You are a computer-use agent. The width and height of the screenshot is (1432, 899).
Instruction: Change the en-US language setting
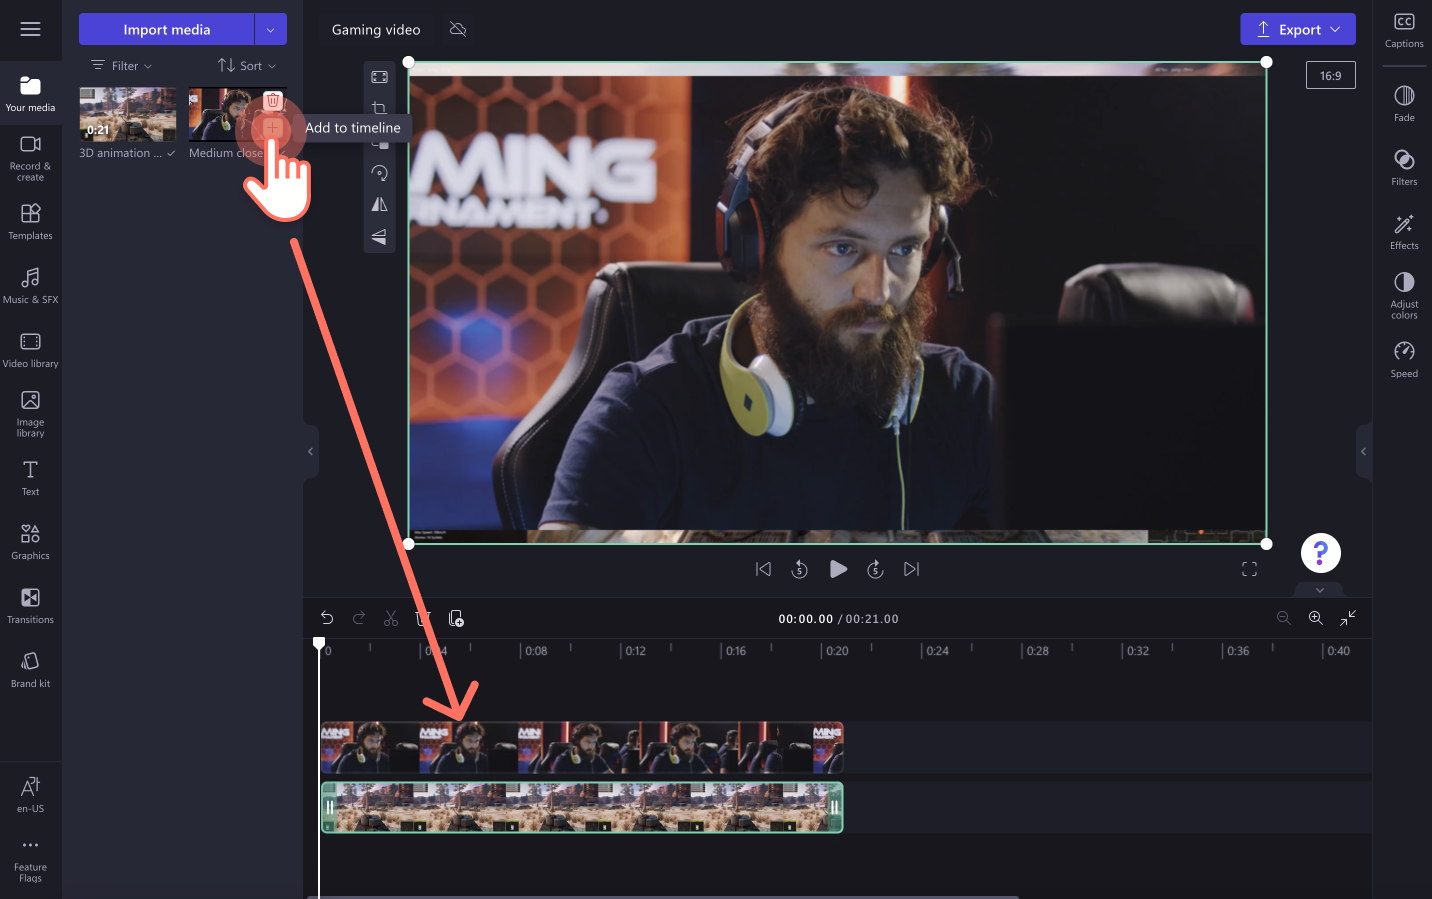click(30, 795)
